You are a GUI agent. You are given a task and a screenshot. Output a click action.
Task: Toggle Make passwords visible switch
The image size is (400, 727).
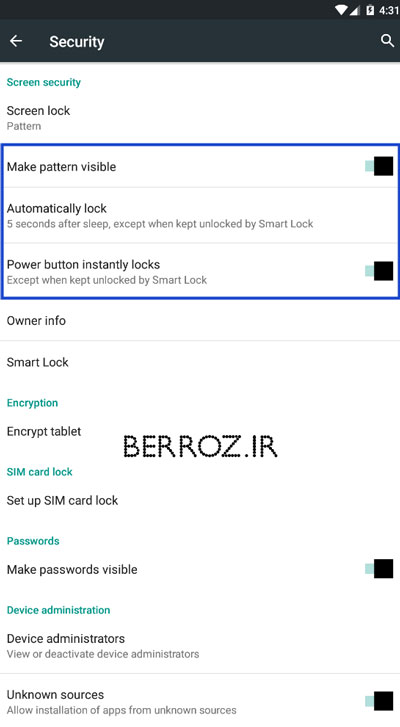click(379, 569)
